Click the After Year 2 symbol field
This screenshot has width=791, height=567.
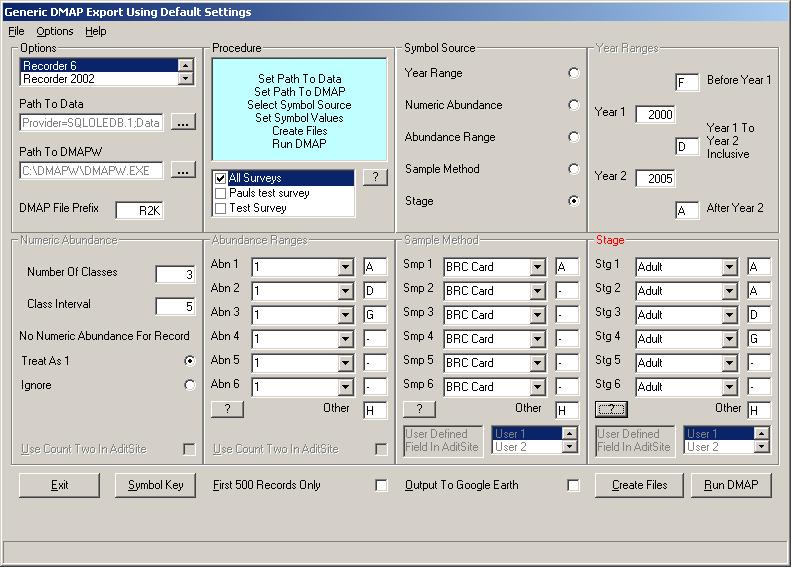[x=687, y=210]
